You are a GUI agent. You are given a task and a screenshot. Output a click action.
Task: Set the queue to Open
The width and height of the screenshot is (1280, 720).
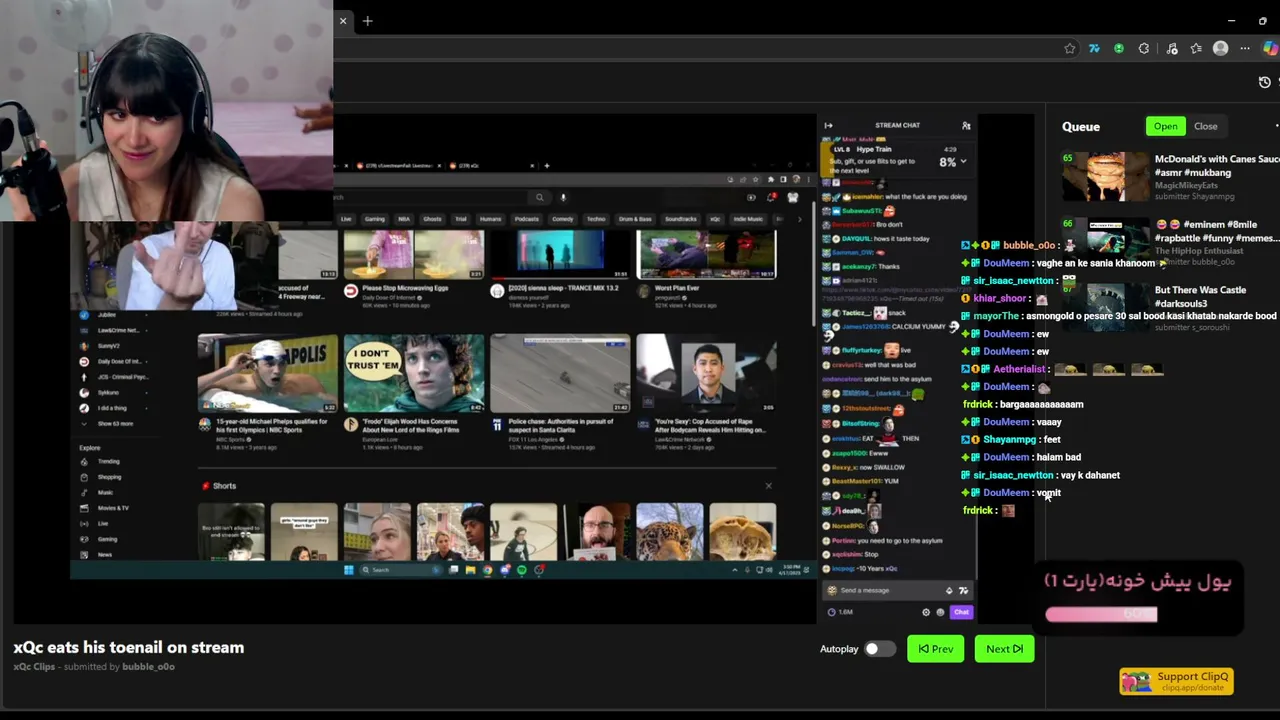[1165, 126]
